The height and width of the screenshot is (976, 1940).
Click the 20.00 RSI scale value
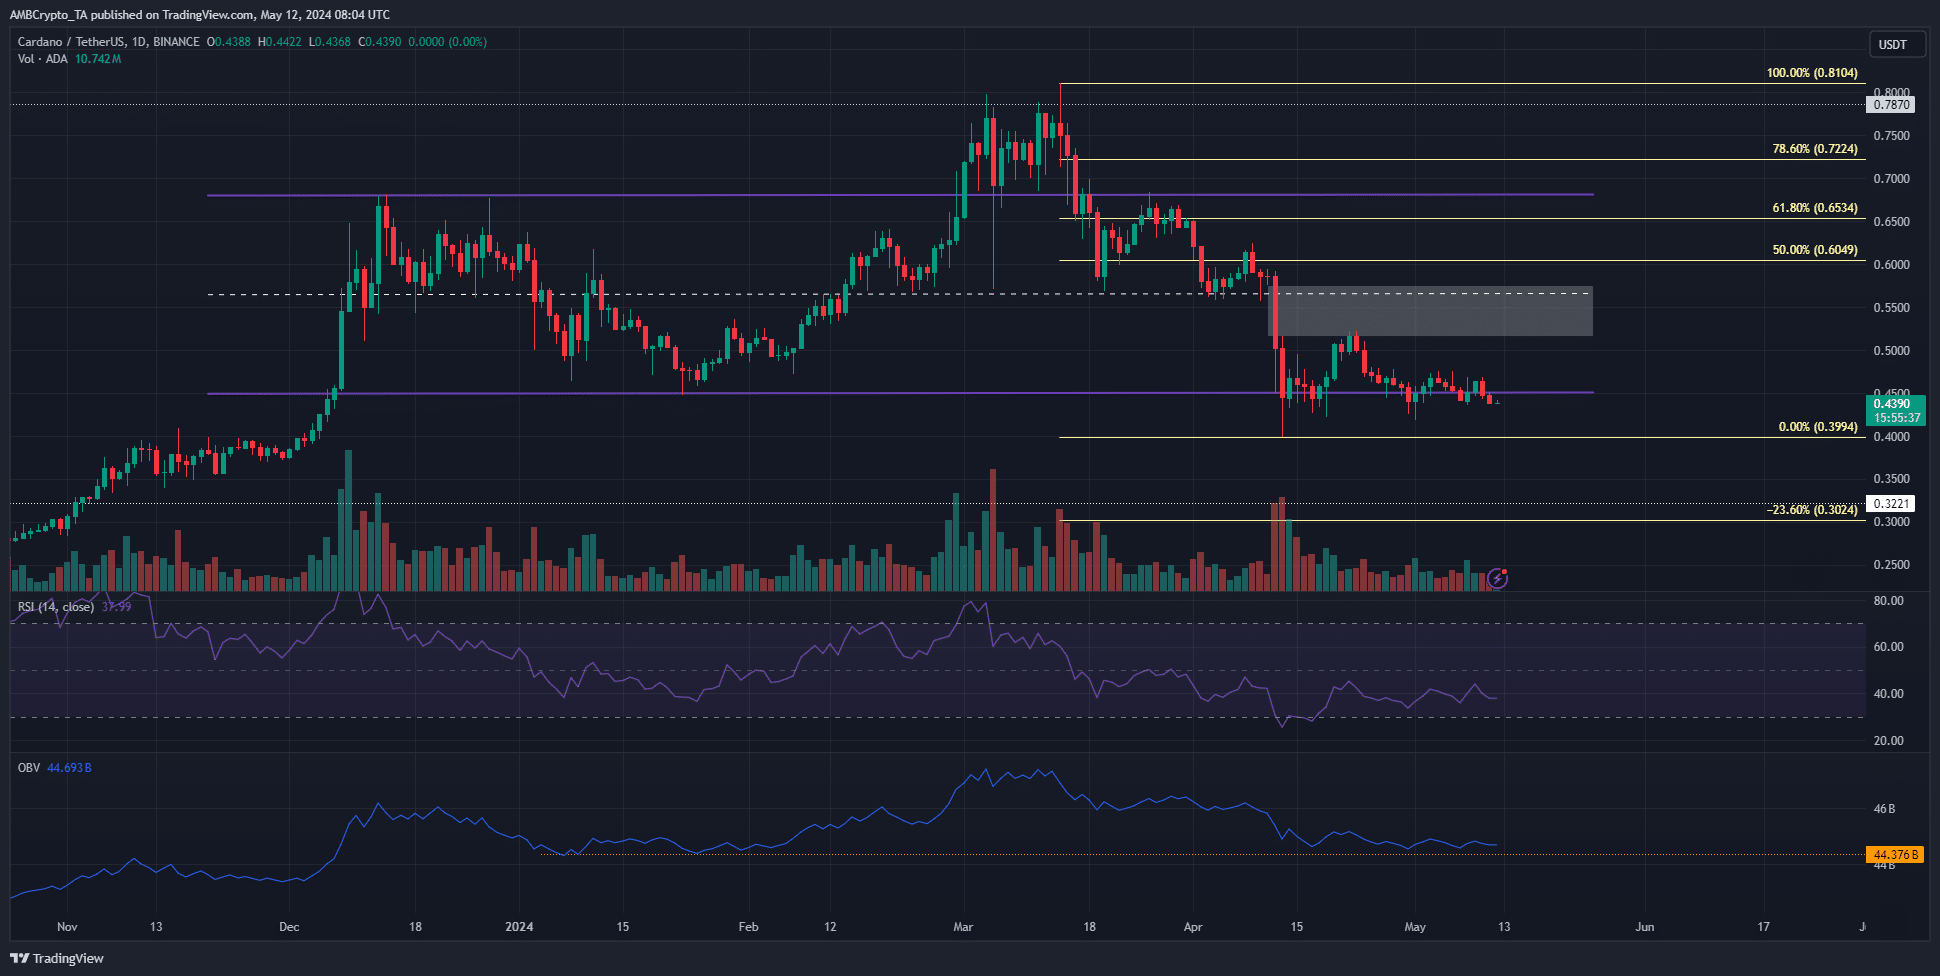pos(1888,741)
